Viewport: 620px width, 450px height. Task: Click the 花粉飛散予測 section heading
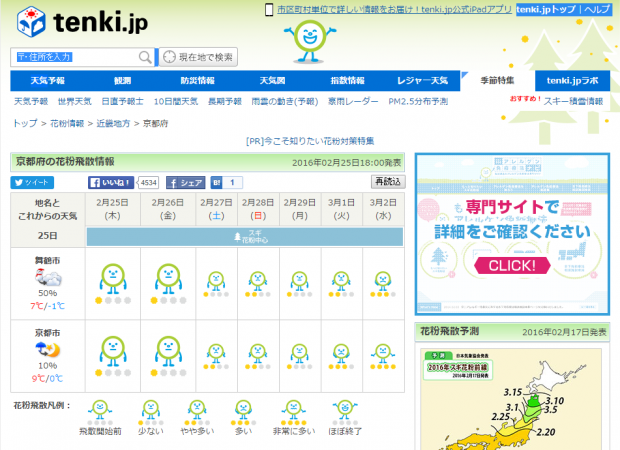coord(450,331)
